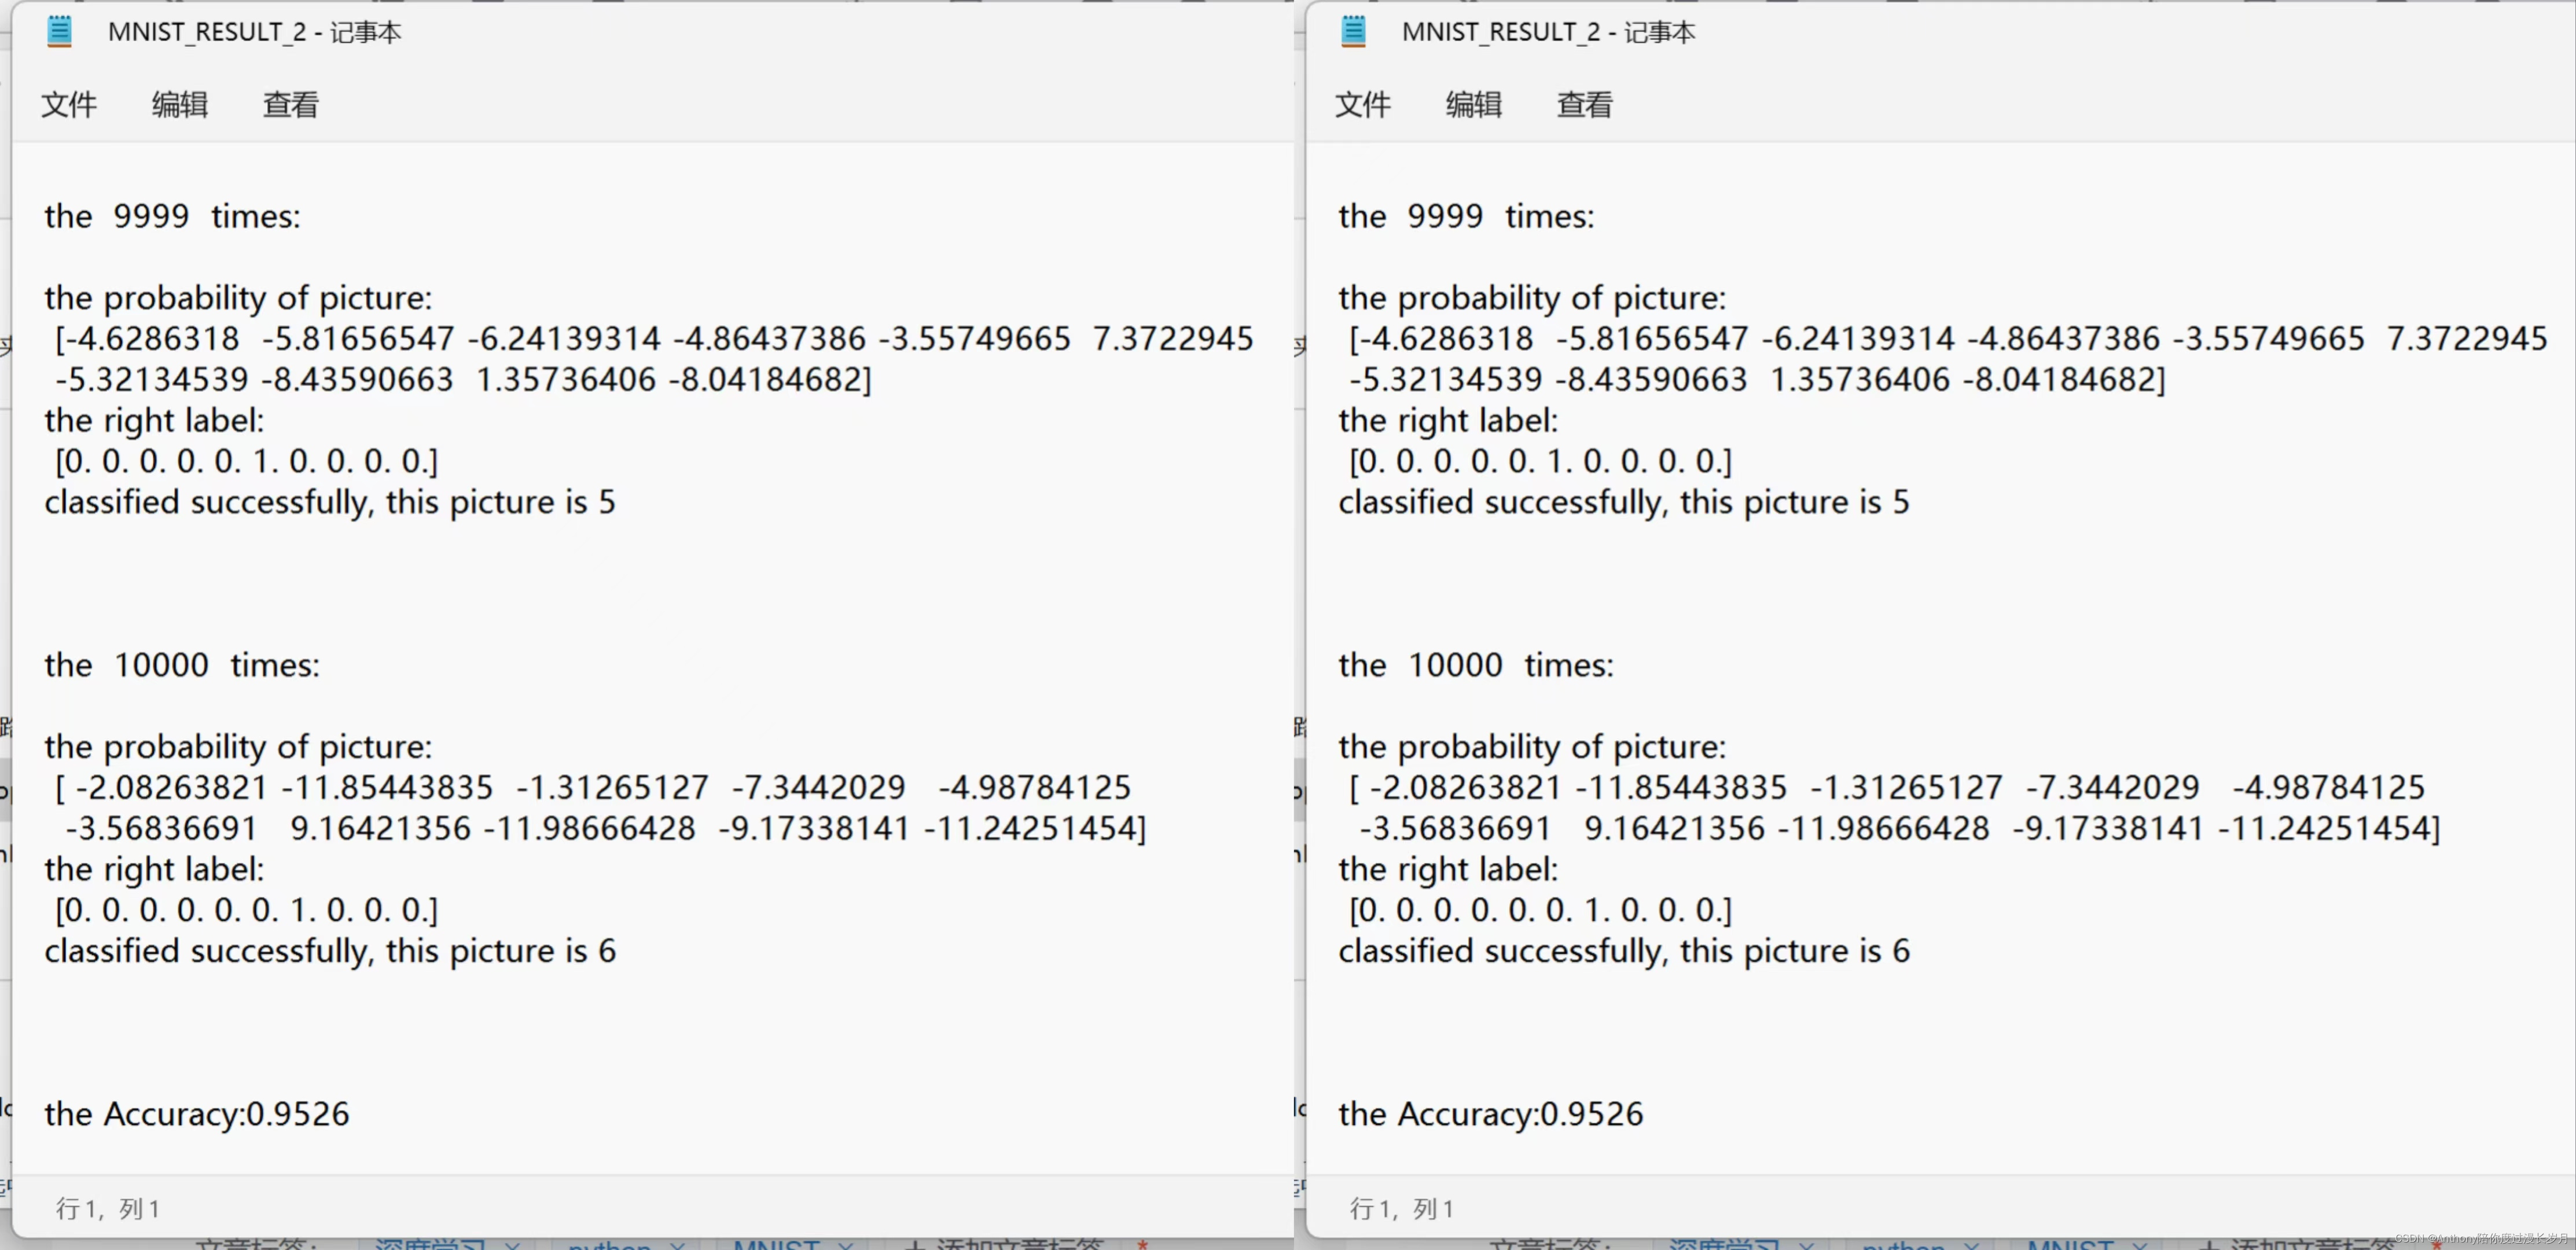Viewport: 2576px width, 1250px height.
Task: Click the 行1，列1 status in left window
Action: coord(108,1208)
